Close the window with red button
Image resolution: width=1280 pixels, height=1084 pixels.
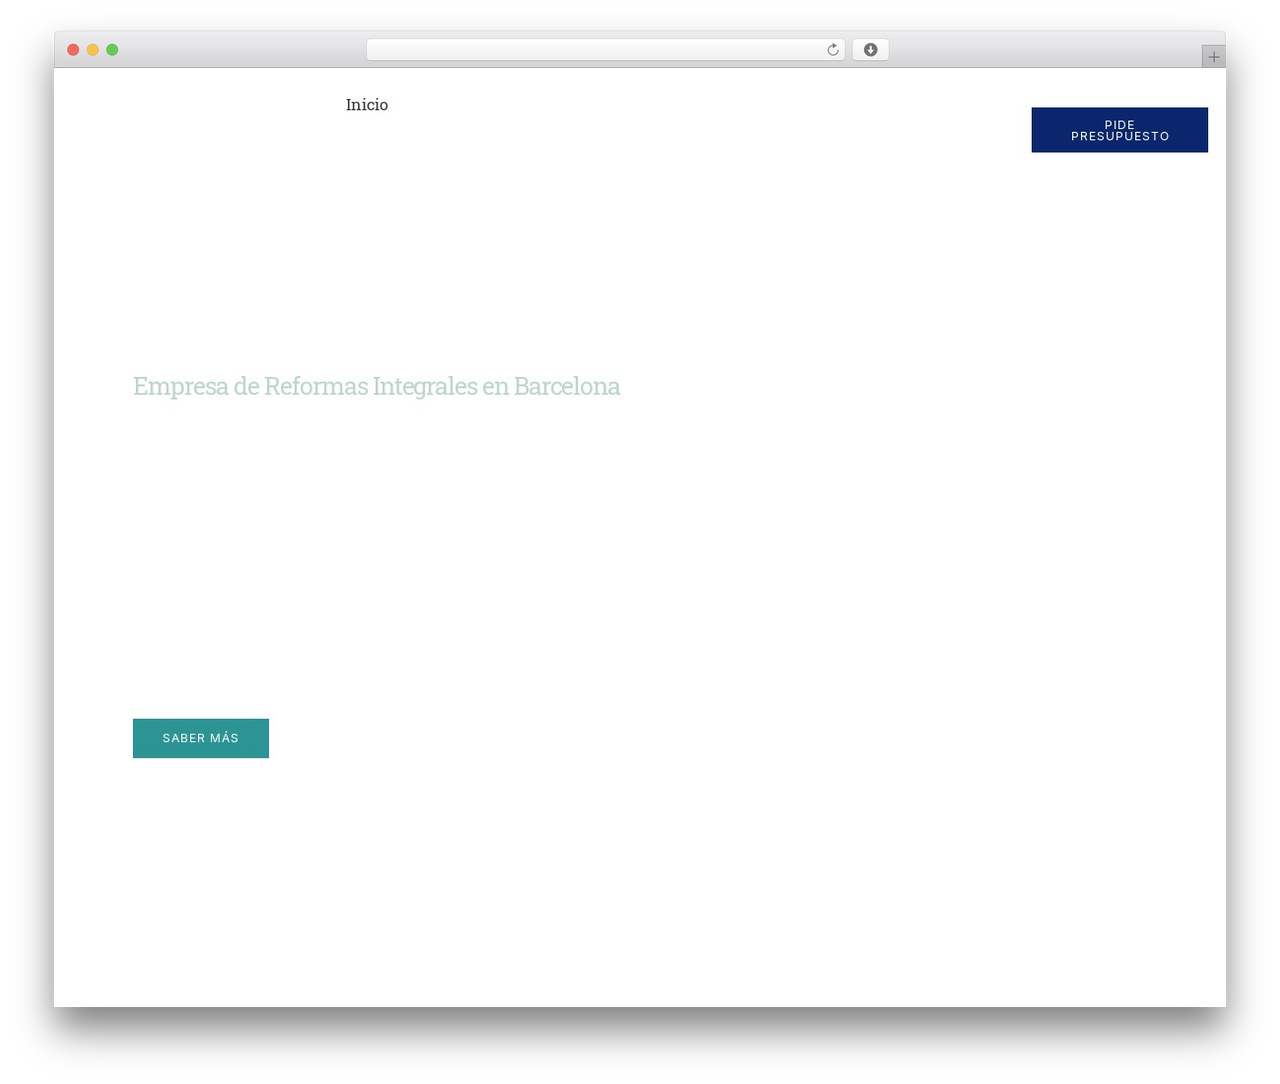(73, 50)
